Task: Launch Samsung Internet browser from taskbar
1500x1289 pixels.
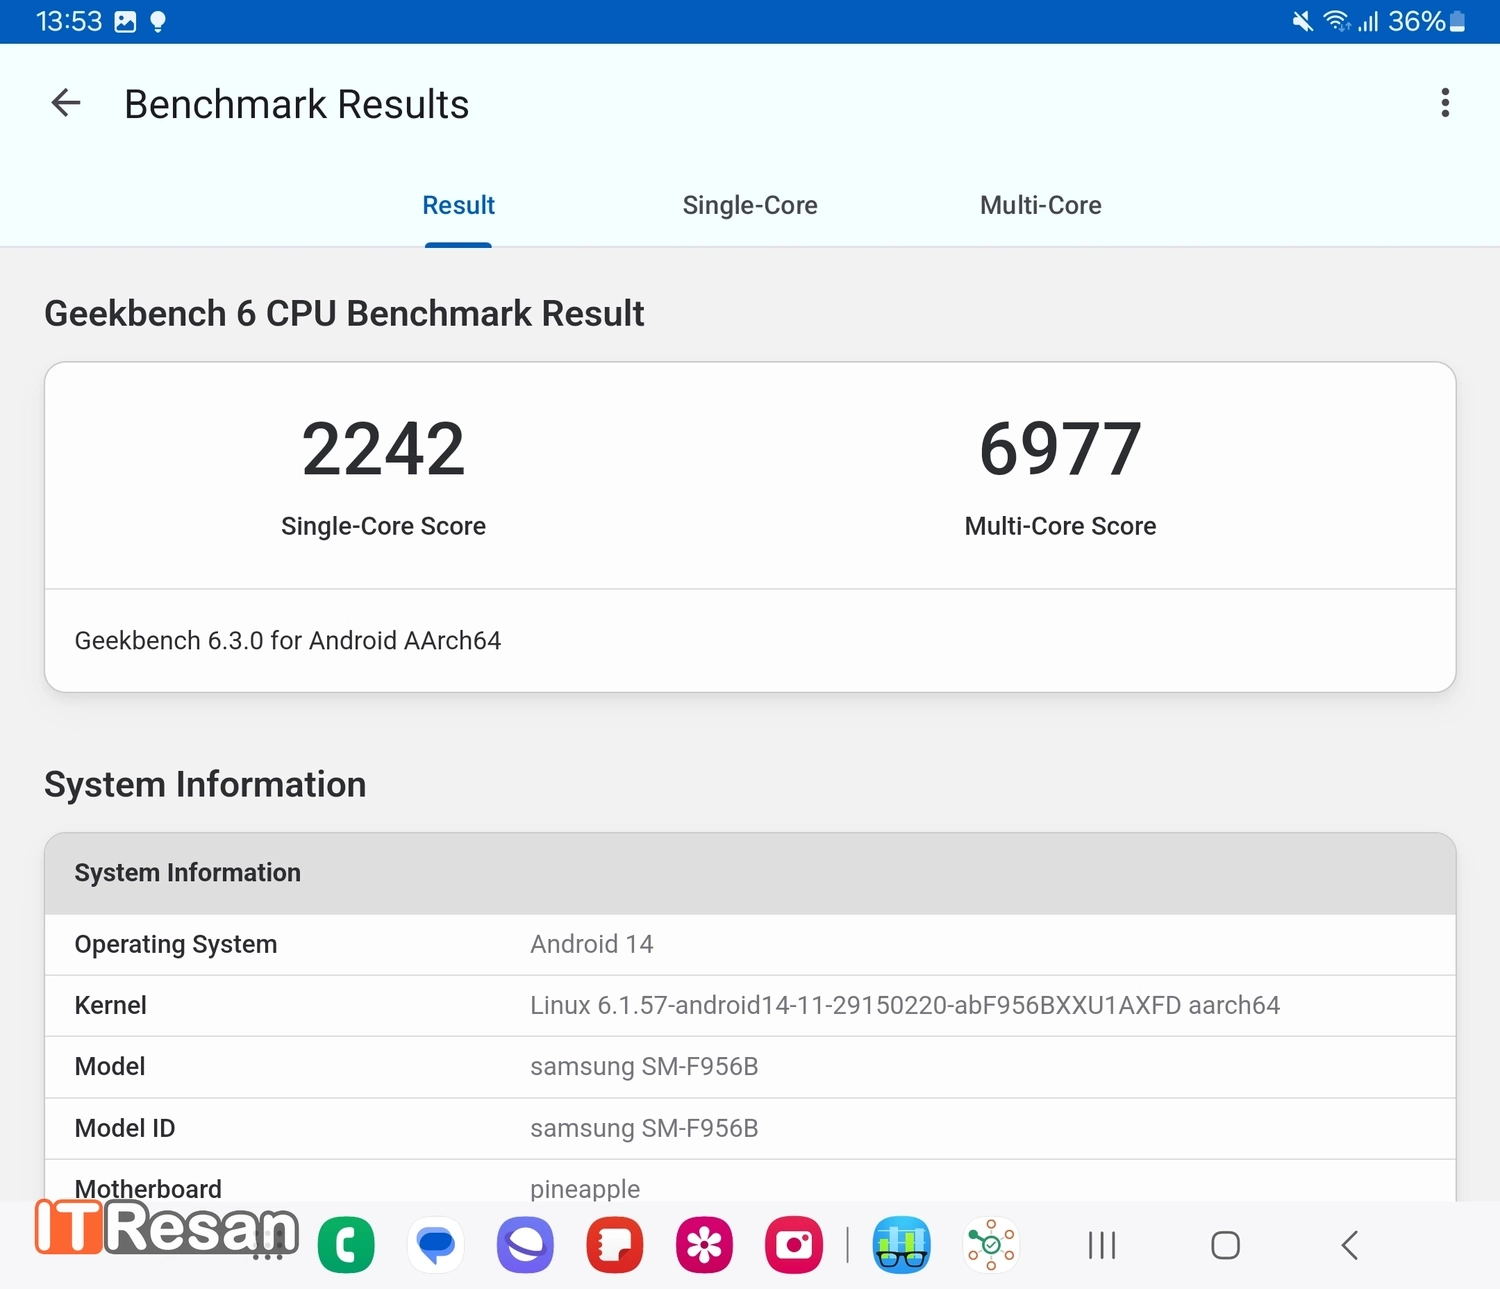Action: pos(525,1245)
